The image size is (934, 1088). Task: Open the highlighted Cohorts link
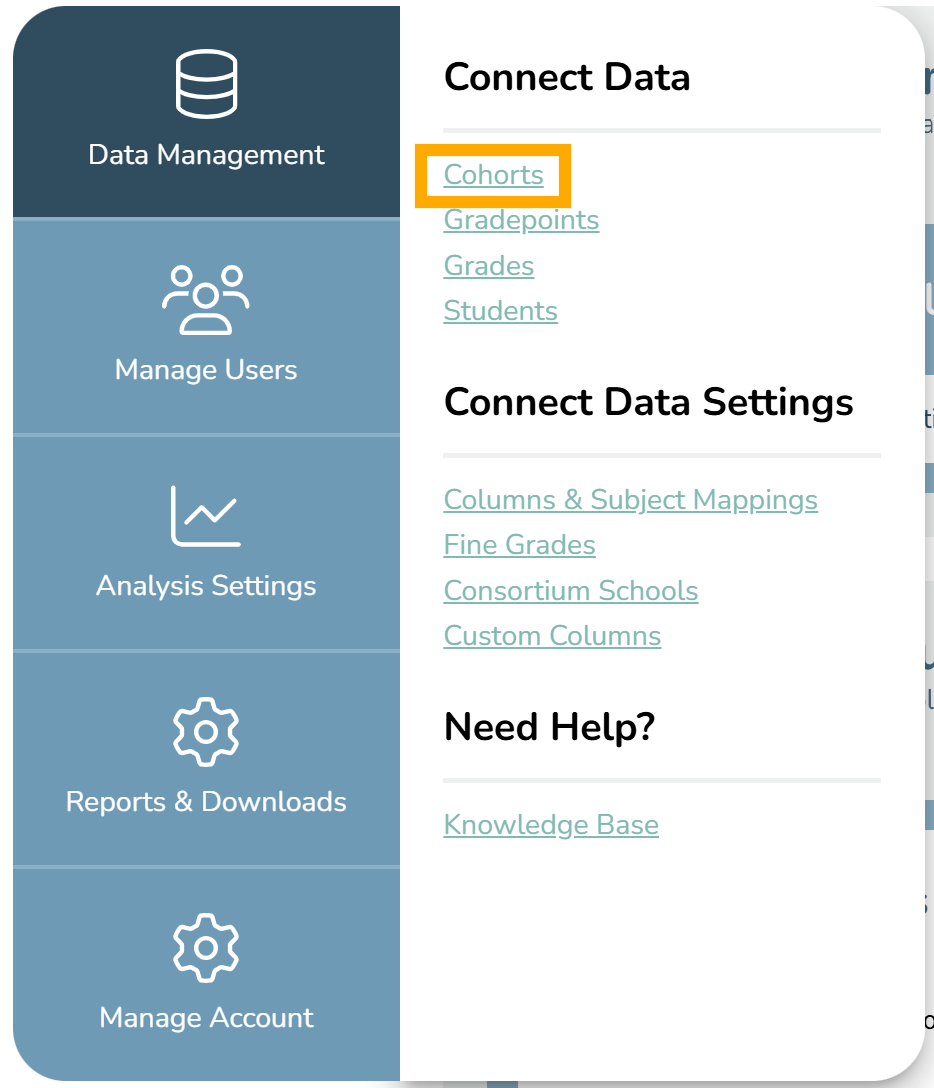[x=493, y=175]
